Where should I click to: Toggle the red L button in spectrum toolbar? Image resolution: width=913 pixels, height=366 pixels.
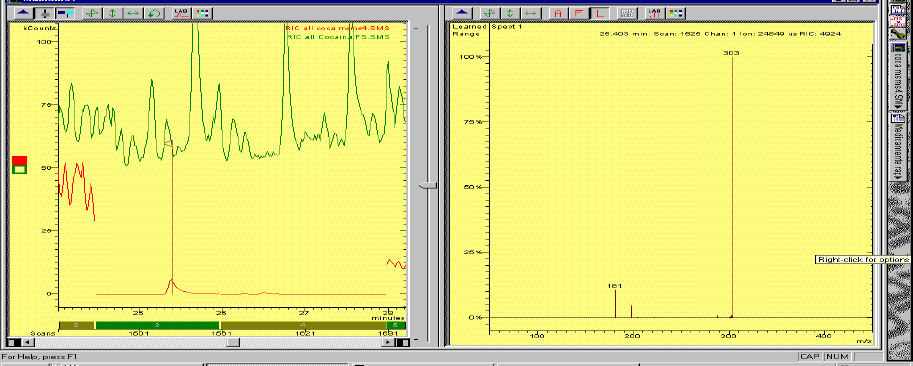click(599, 12)
